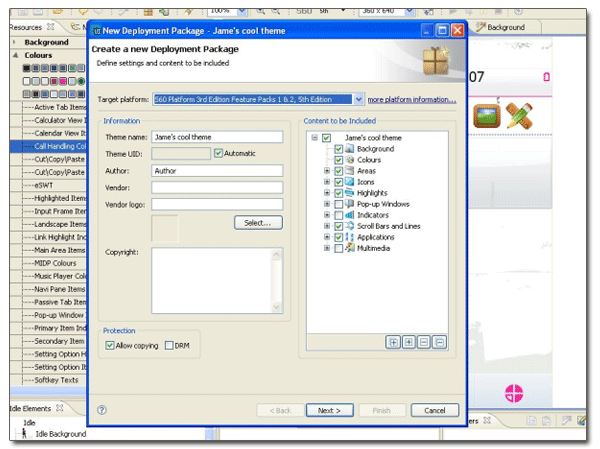Click the pencil and ruler icon in preview
600x449 pixels.
(519, 116)
